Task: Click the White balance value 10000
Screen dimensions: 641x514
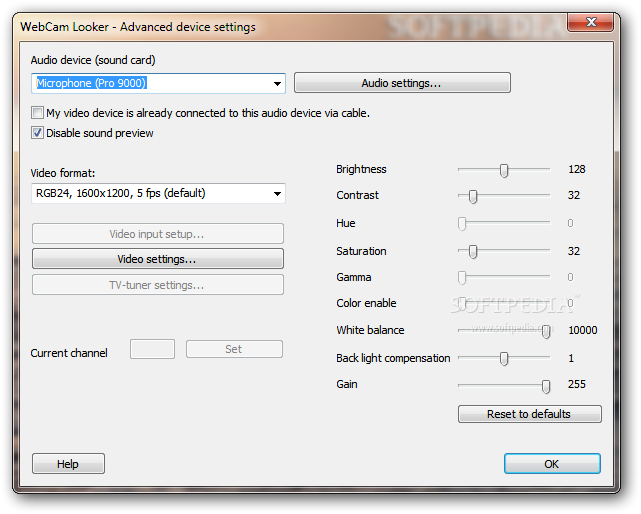Action: [583, 330]
